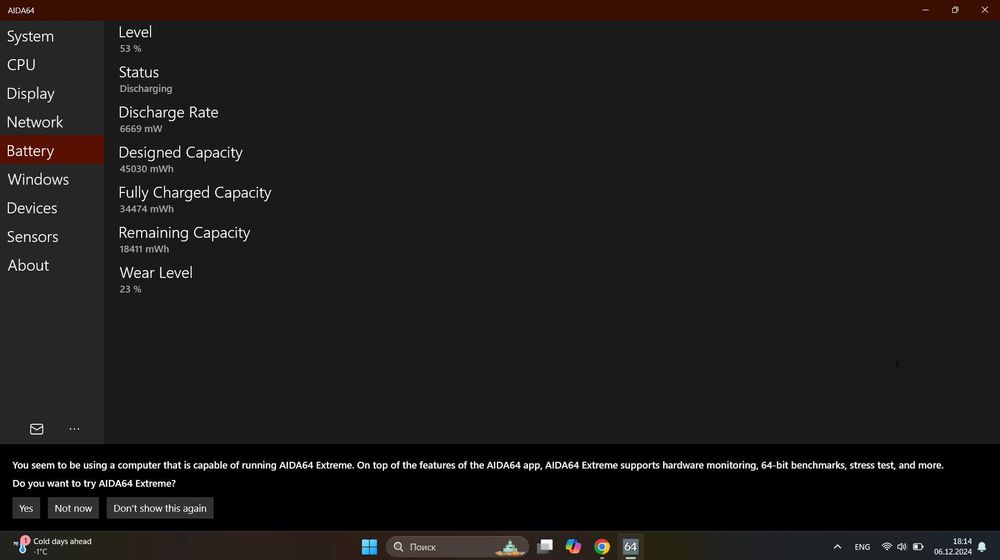The image size is (1000, 560).
Task: Select the Wear Level 23 % entry
Action: click(x=156, y=280)
